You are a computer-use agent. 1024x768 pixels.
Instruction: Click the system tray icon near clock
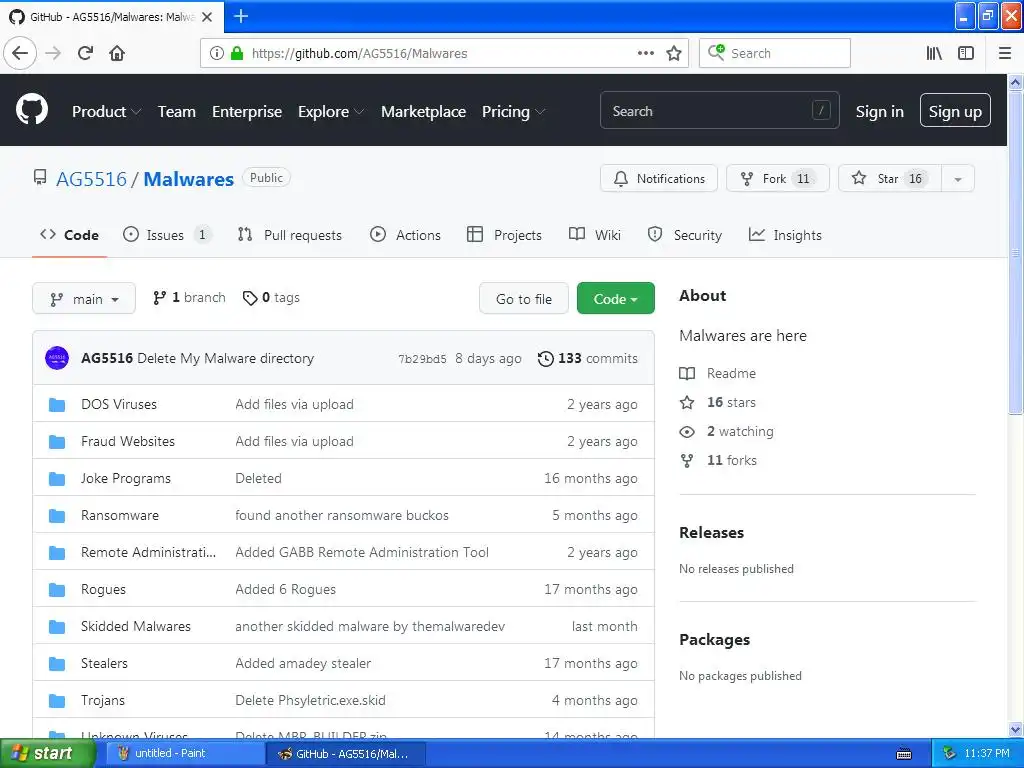(950, 754)
